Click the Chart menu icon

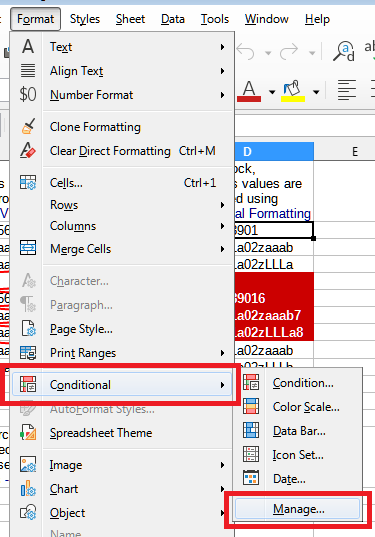[28, 489]
